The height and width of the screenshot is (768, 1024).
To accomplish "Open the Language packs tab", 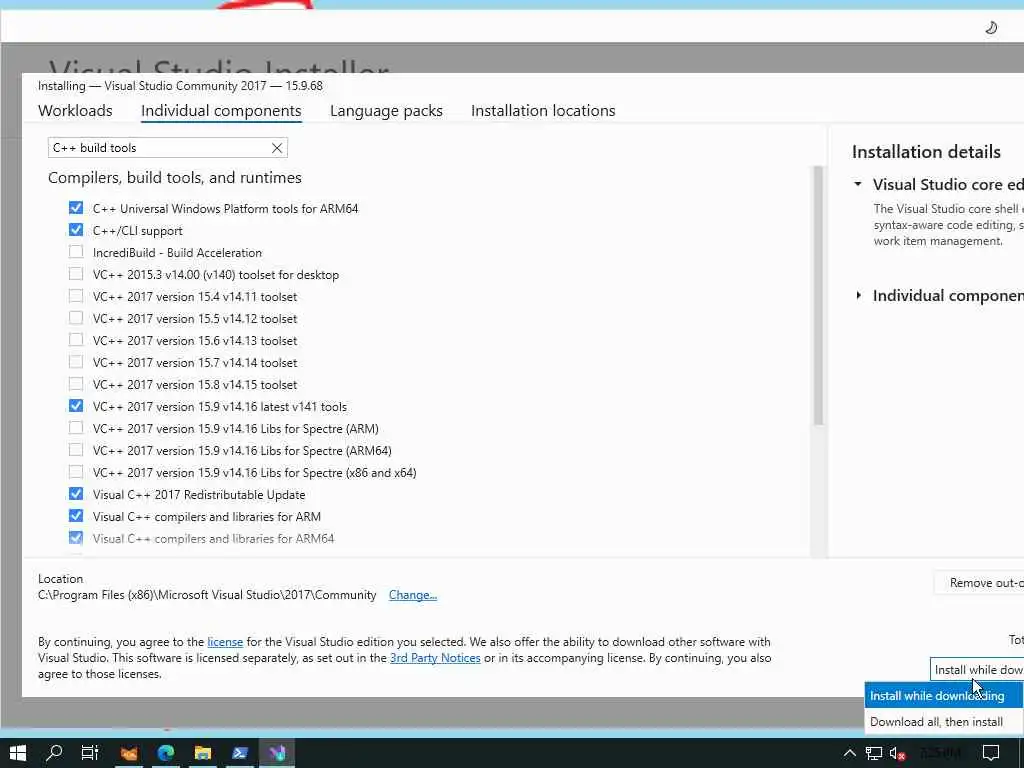I will 386,111.
